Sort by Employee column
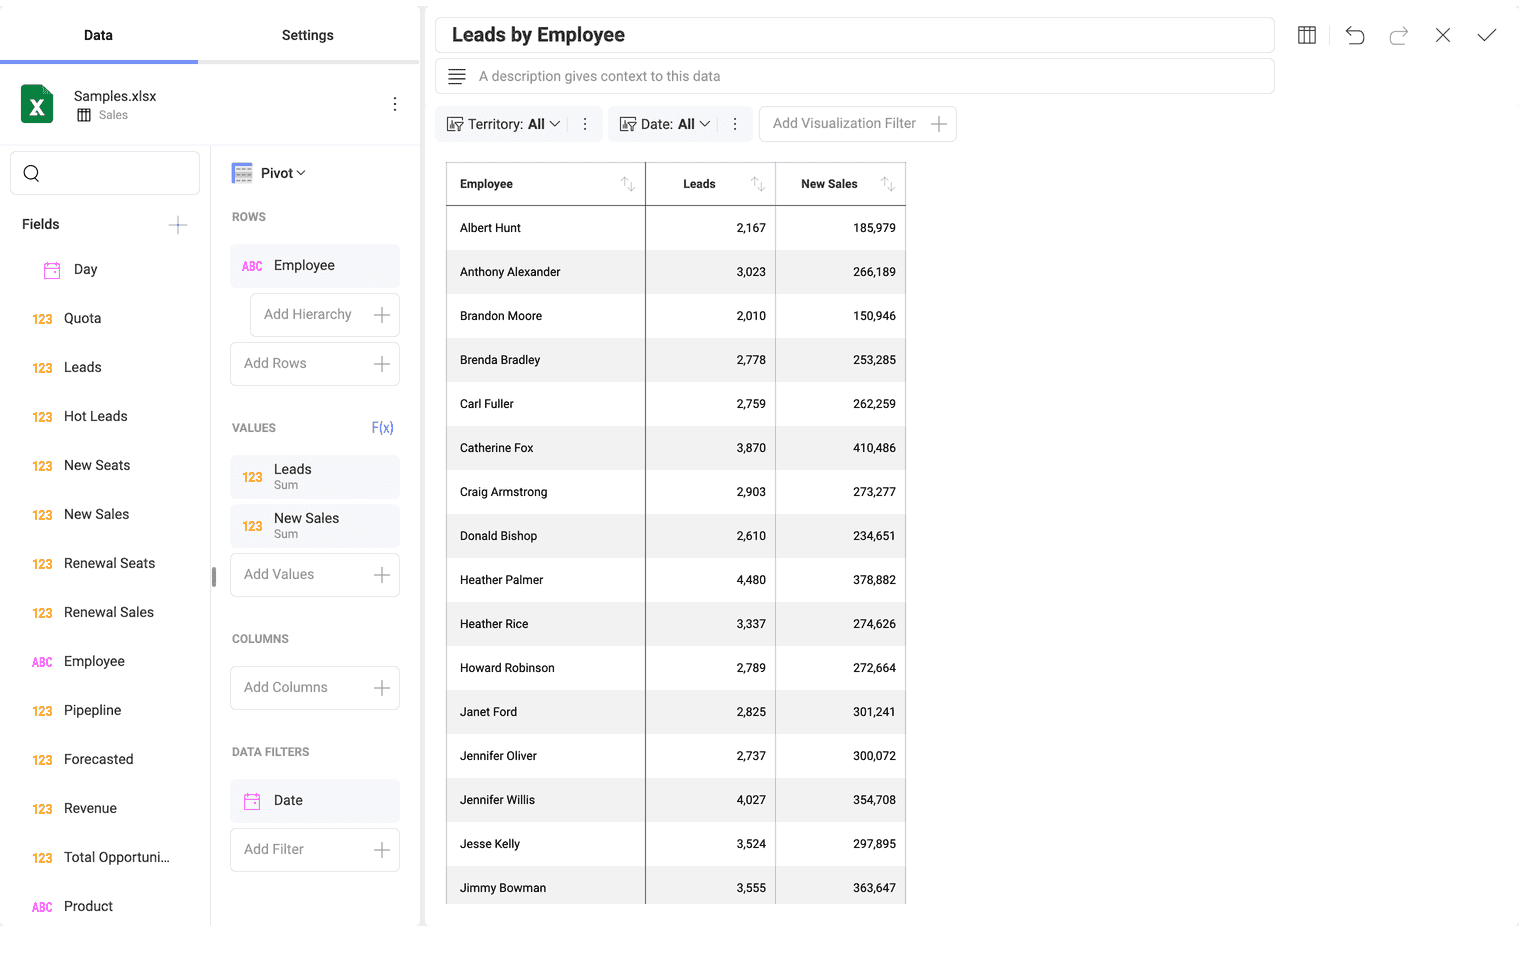 [627, 184]
